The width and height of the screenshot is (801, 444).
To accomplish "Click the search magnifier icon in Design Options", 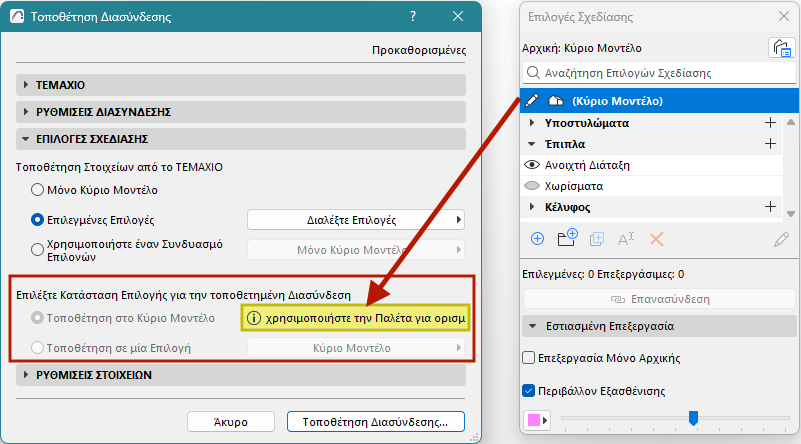I will (533, 73).
